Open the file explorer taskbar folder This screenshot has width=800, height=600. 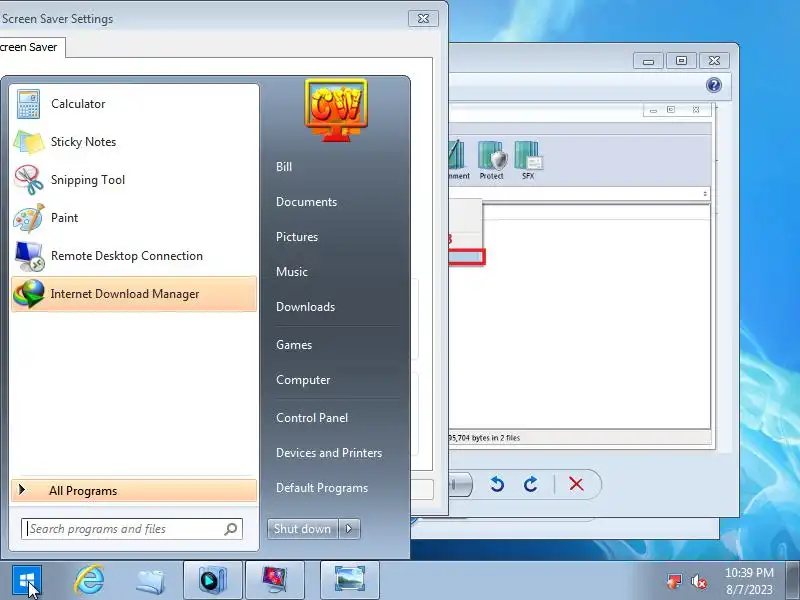[151, 581]
